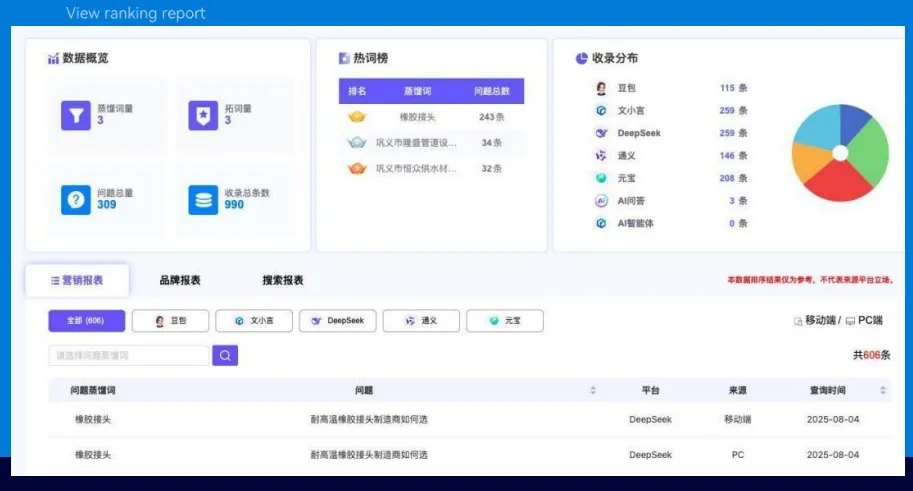913x491 pixels.
Task: Click the red slice of the pie chart
Action: click(841, 182)
